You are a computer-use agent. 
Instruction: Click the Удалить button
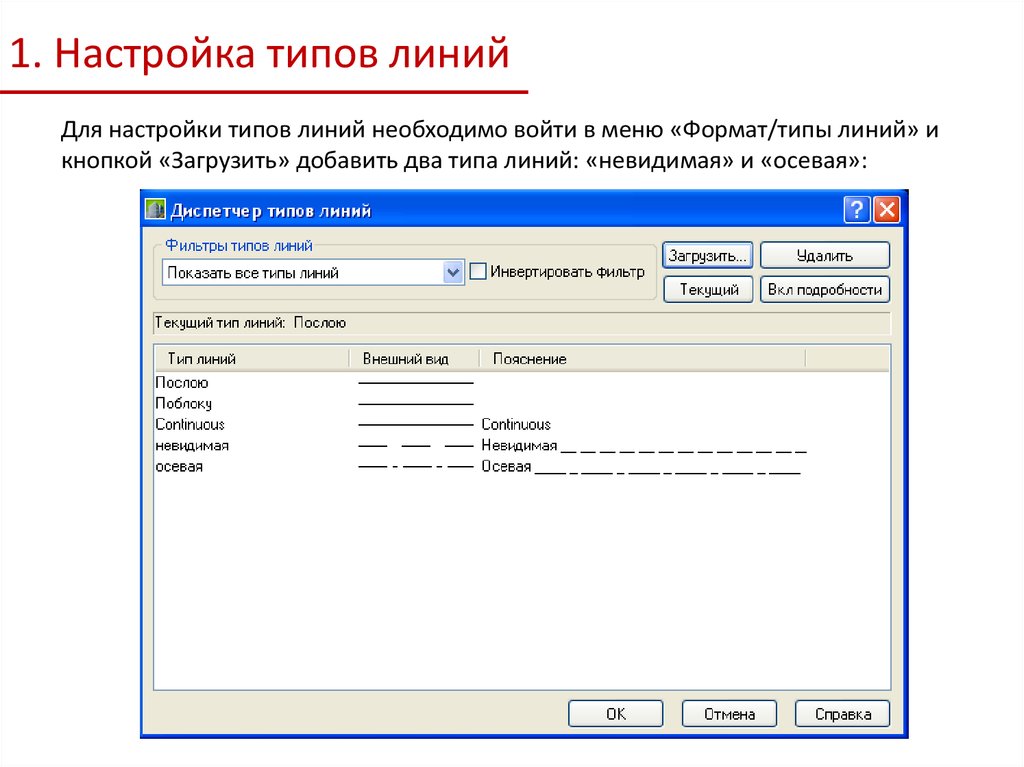pos(825,255)
